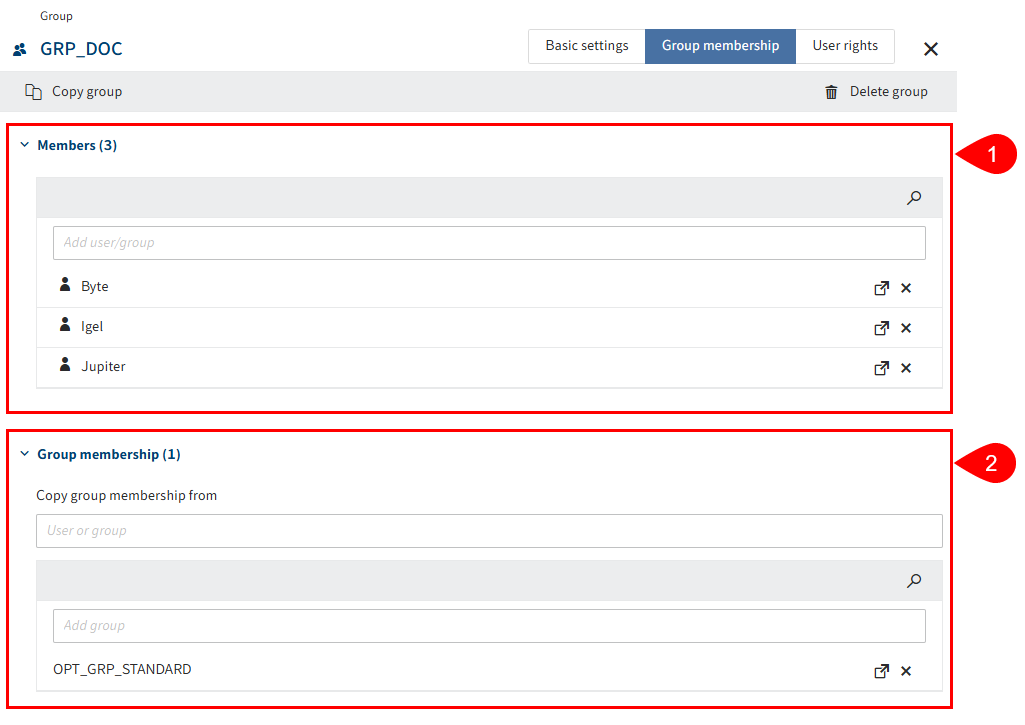The image size is (1025, 725).
Task: Click the user icon next to Byte
Action: coord(65,285)
